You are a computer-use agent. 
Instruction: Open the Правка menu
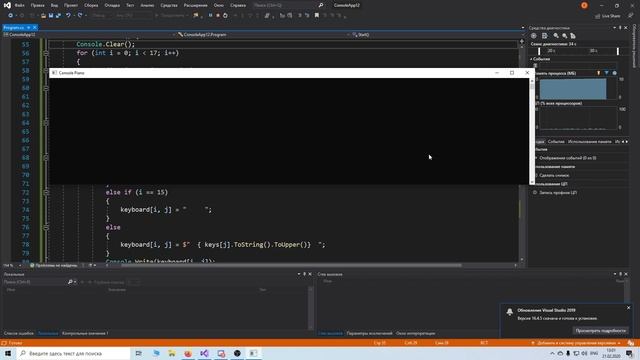[x=38, y=5]
